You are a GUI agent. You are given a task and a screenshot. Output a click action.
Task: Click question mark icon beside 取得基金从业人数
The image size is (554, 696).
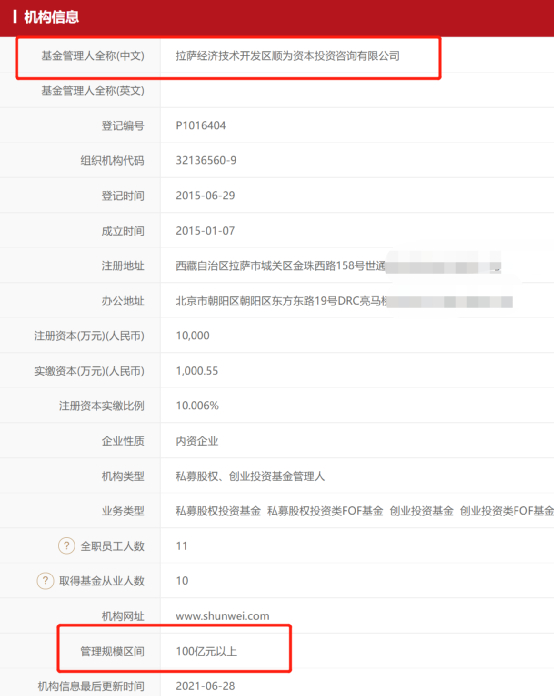point(45,581)
